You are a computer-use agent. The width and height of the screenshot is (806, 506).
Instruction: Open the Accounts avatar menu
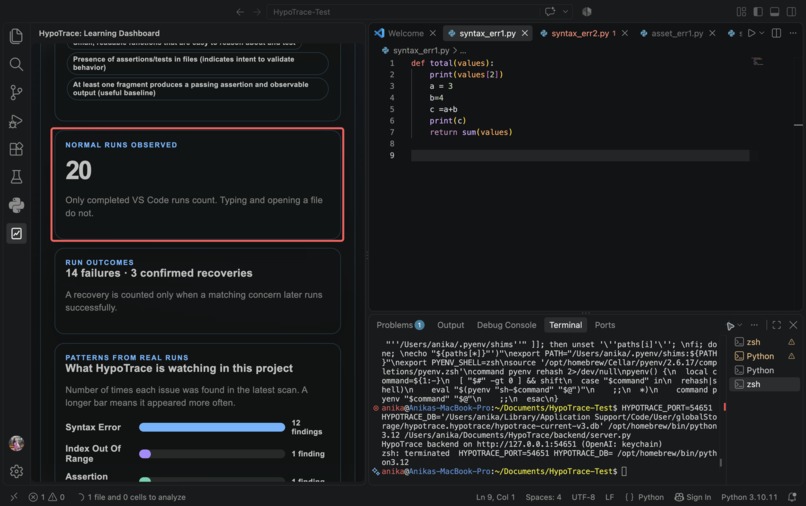16,443
